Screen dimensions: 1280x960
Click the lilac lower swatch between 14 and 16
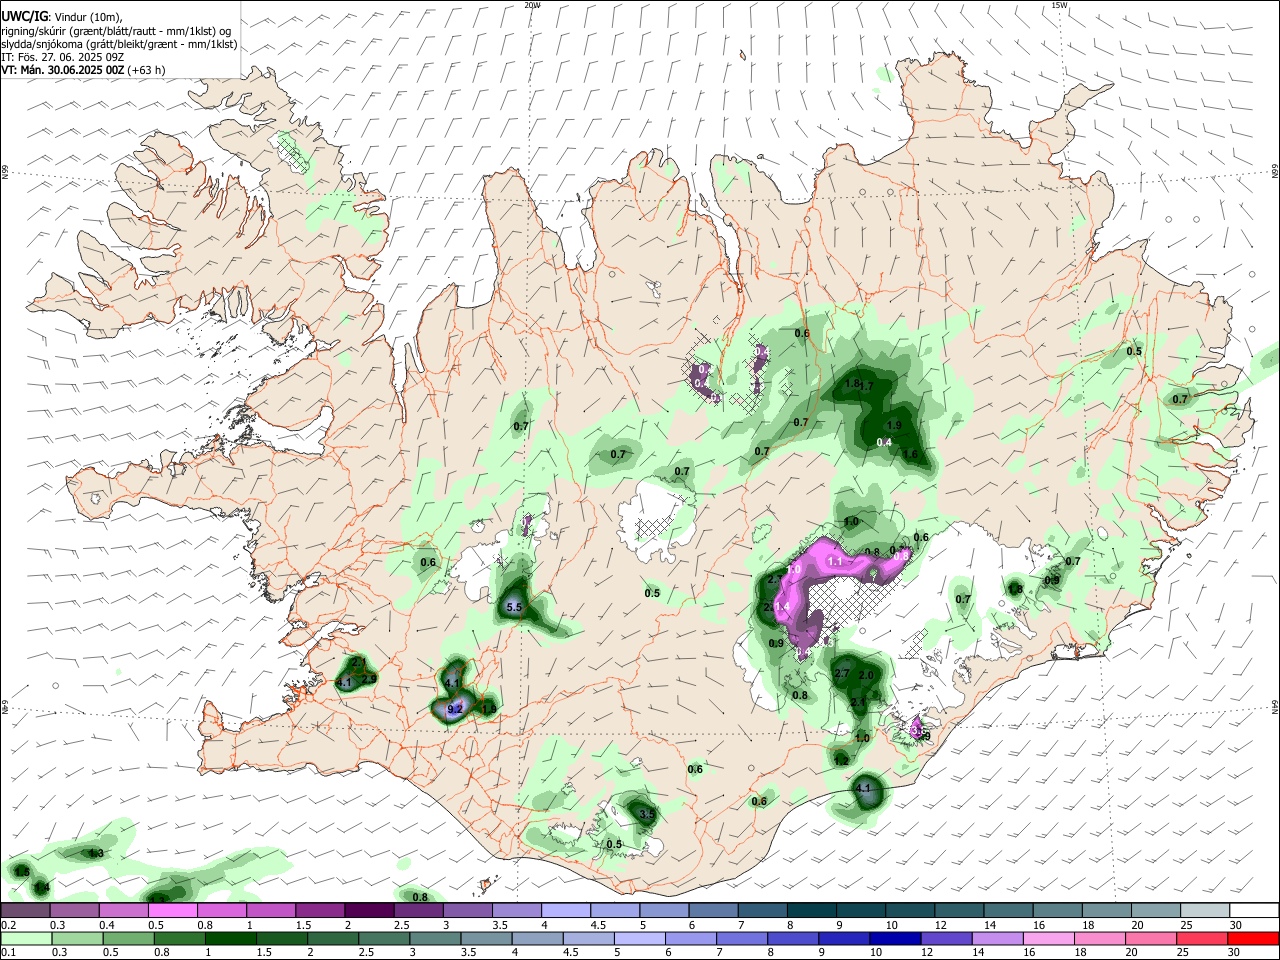pos(997,938)
